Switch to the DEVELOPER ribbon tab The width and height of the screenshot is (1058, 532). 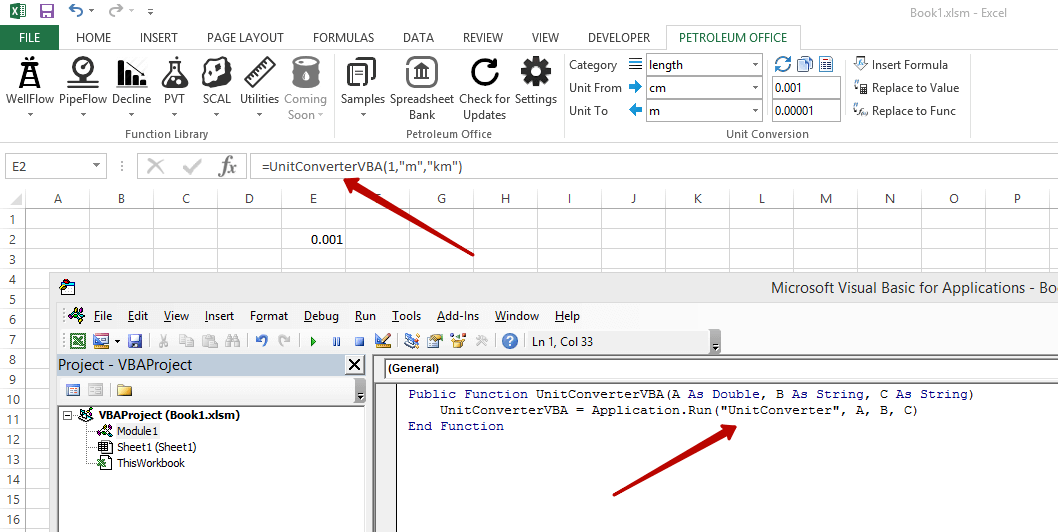(x=618, y=38)
